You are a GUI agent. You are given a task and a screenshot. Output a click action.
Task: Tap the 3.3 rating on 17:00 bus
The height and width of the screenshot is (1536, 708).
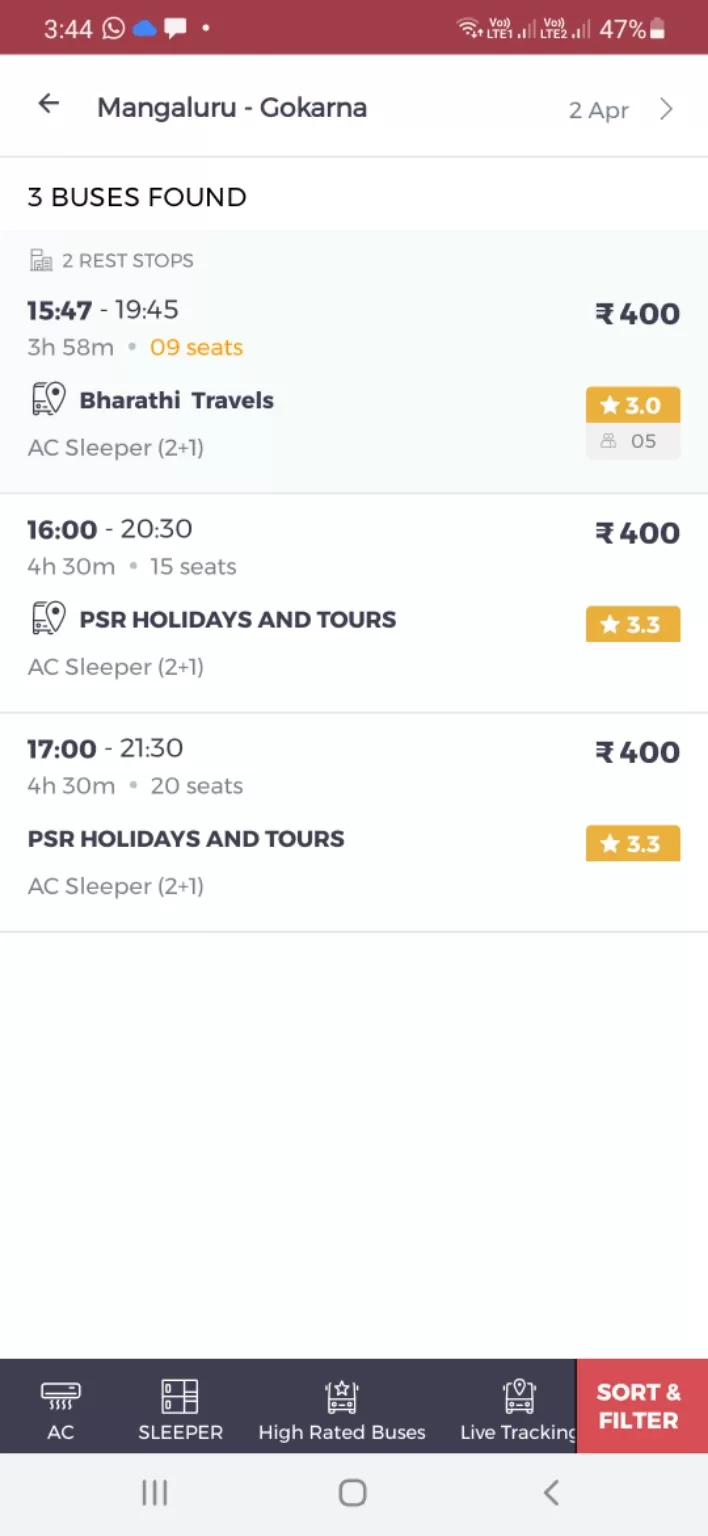633,843
